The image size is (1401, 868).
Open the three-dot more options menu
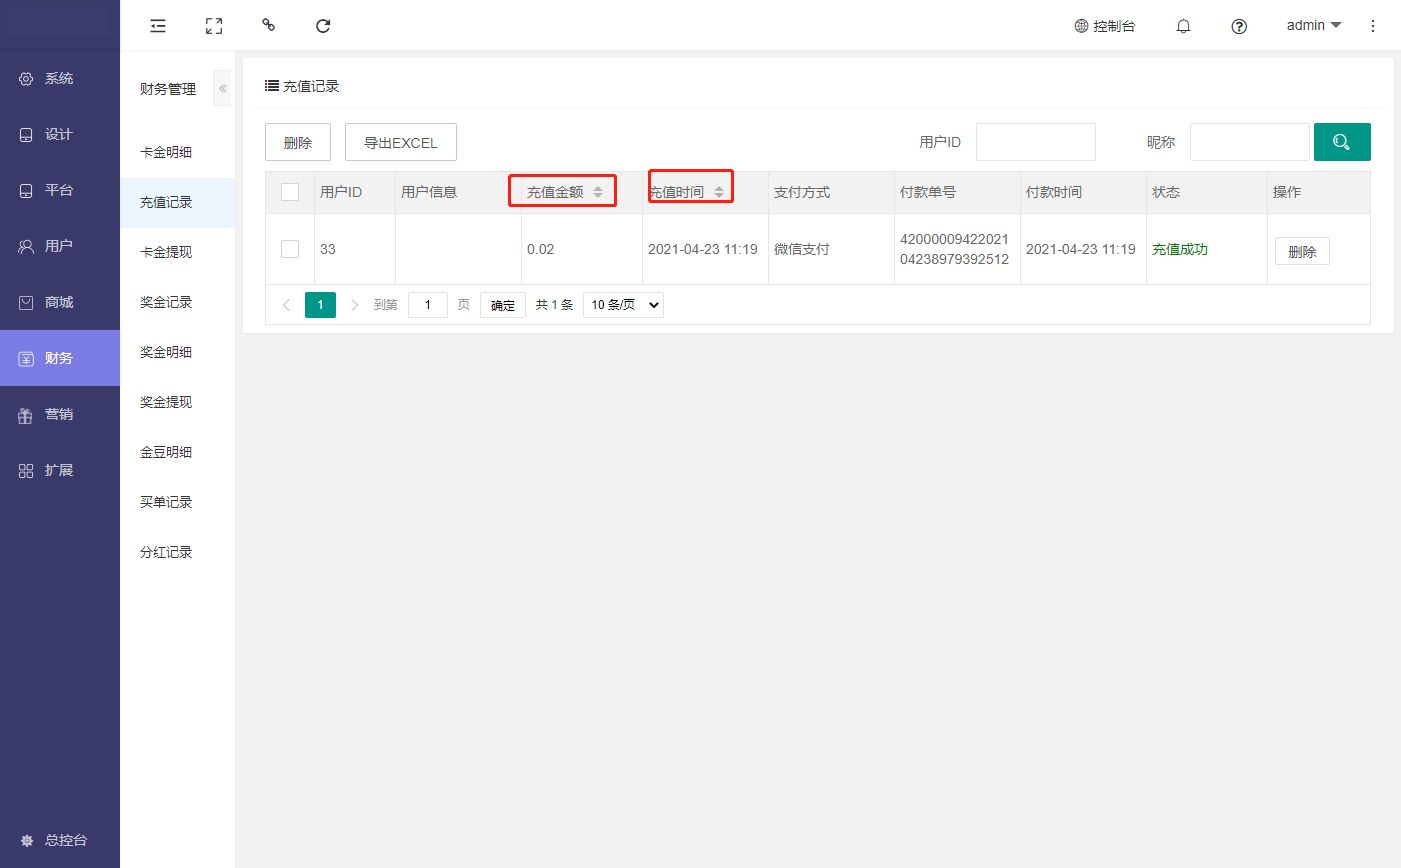tap(1373, 26)
